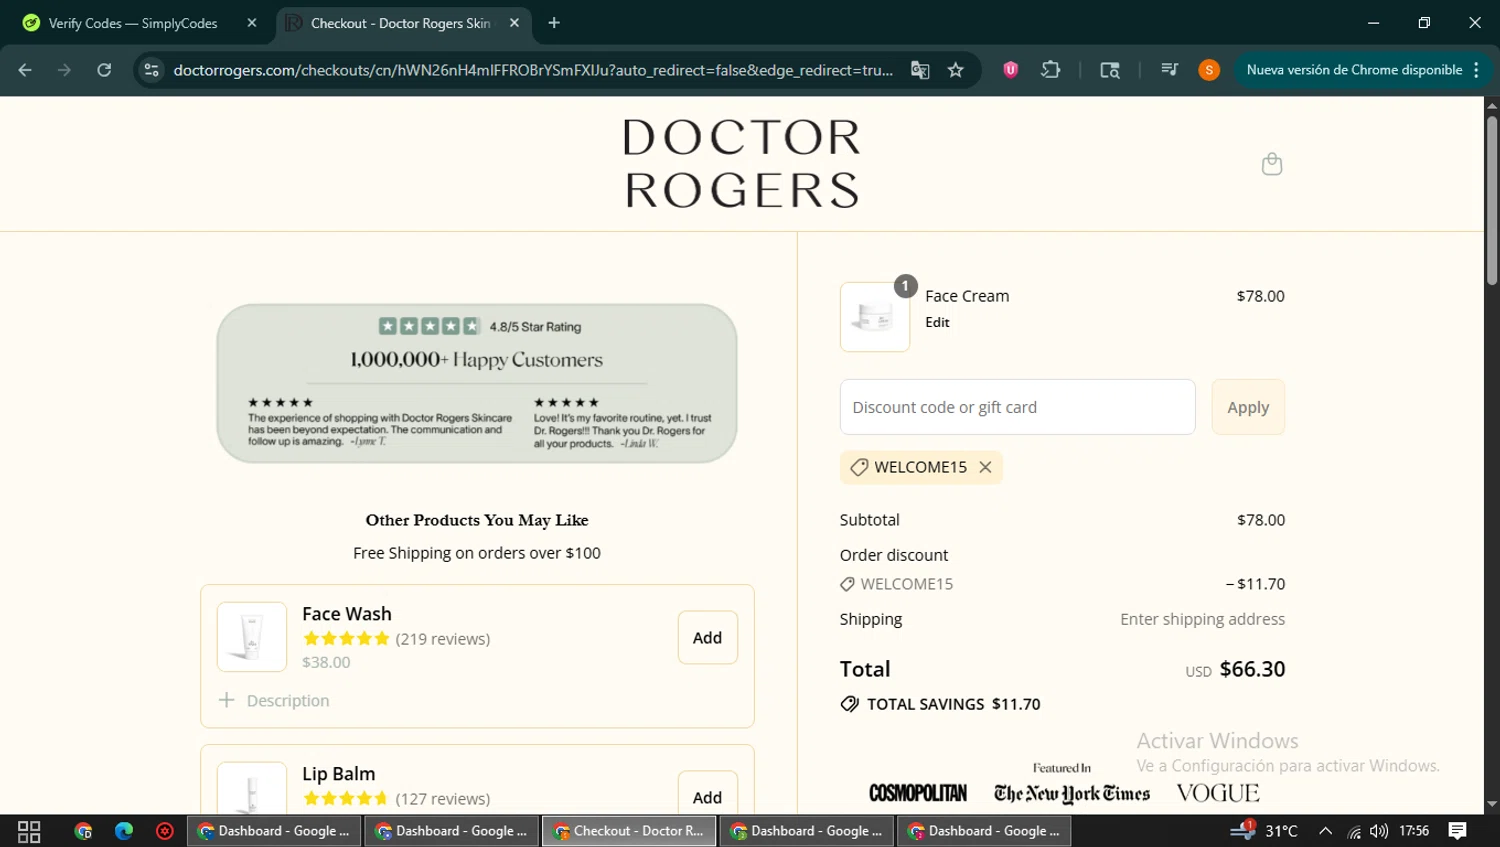Switch to the last Dashboard - Google taskbar window
The height and width of the screenshot is (847, 1500).
984,831
